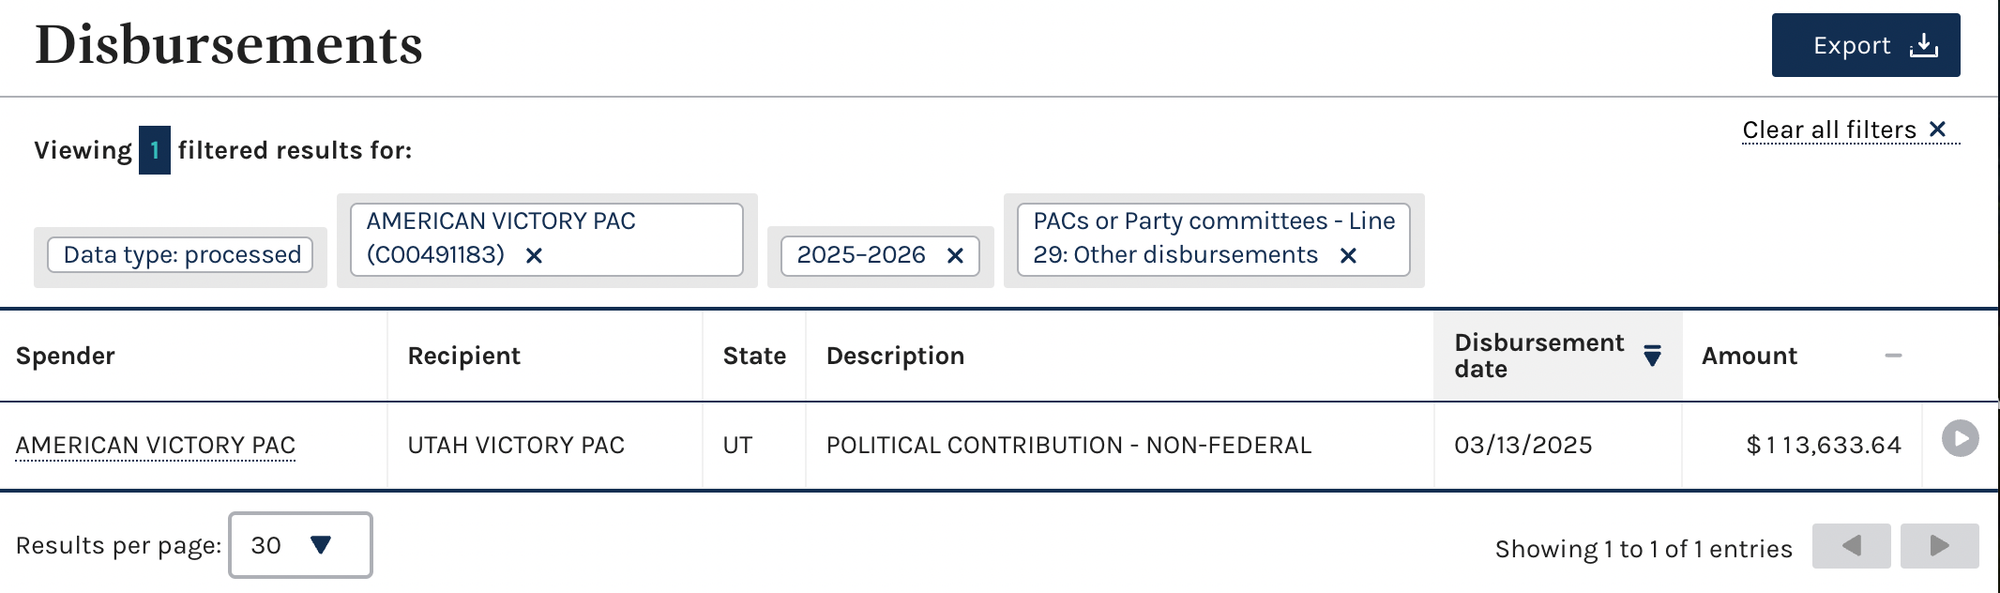Go to the previous page of results

pos(1851,546)
